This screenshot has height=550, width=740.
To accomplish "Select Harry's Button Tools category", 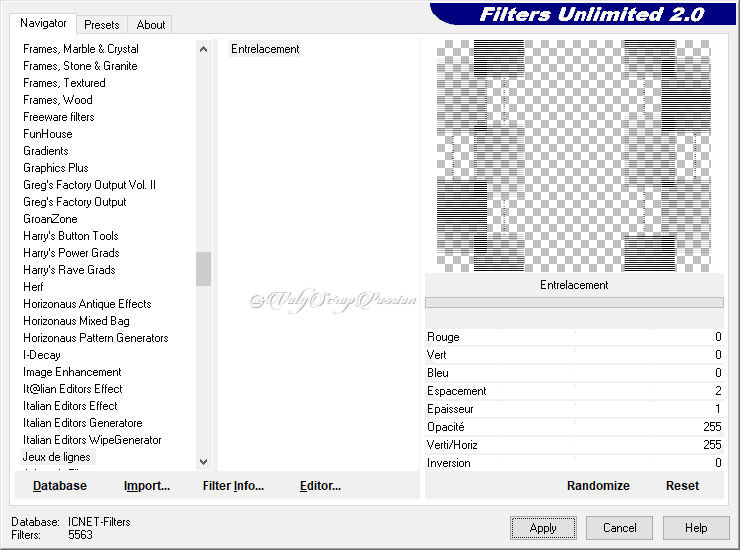I will coord(71,236).
